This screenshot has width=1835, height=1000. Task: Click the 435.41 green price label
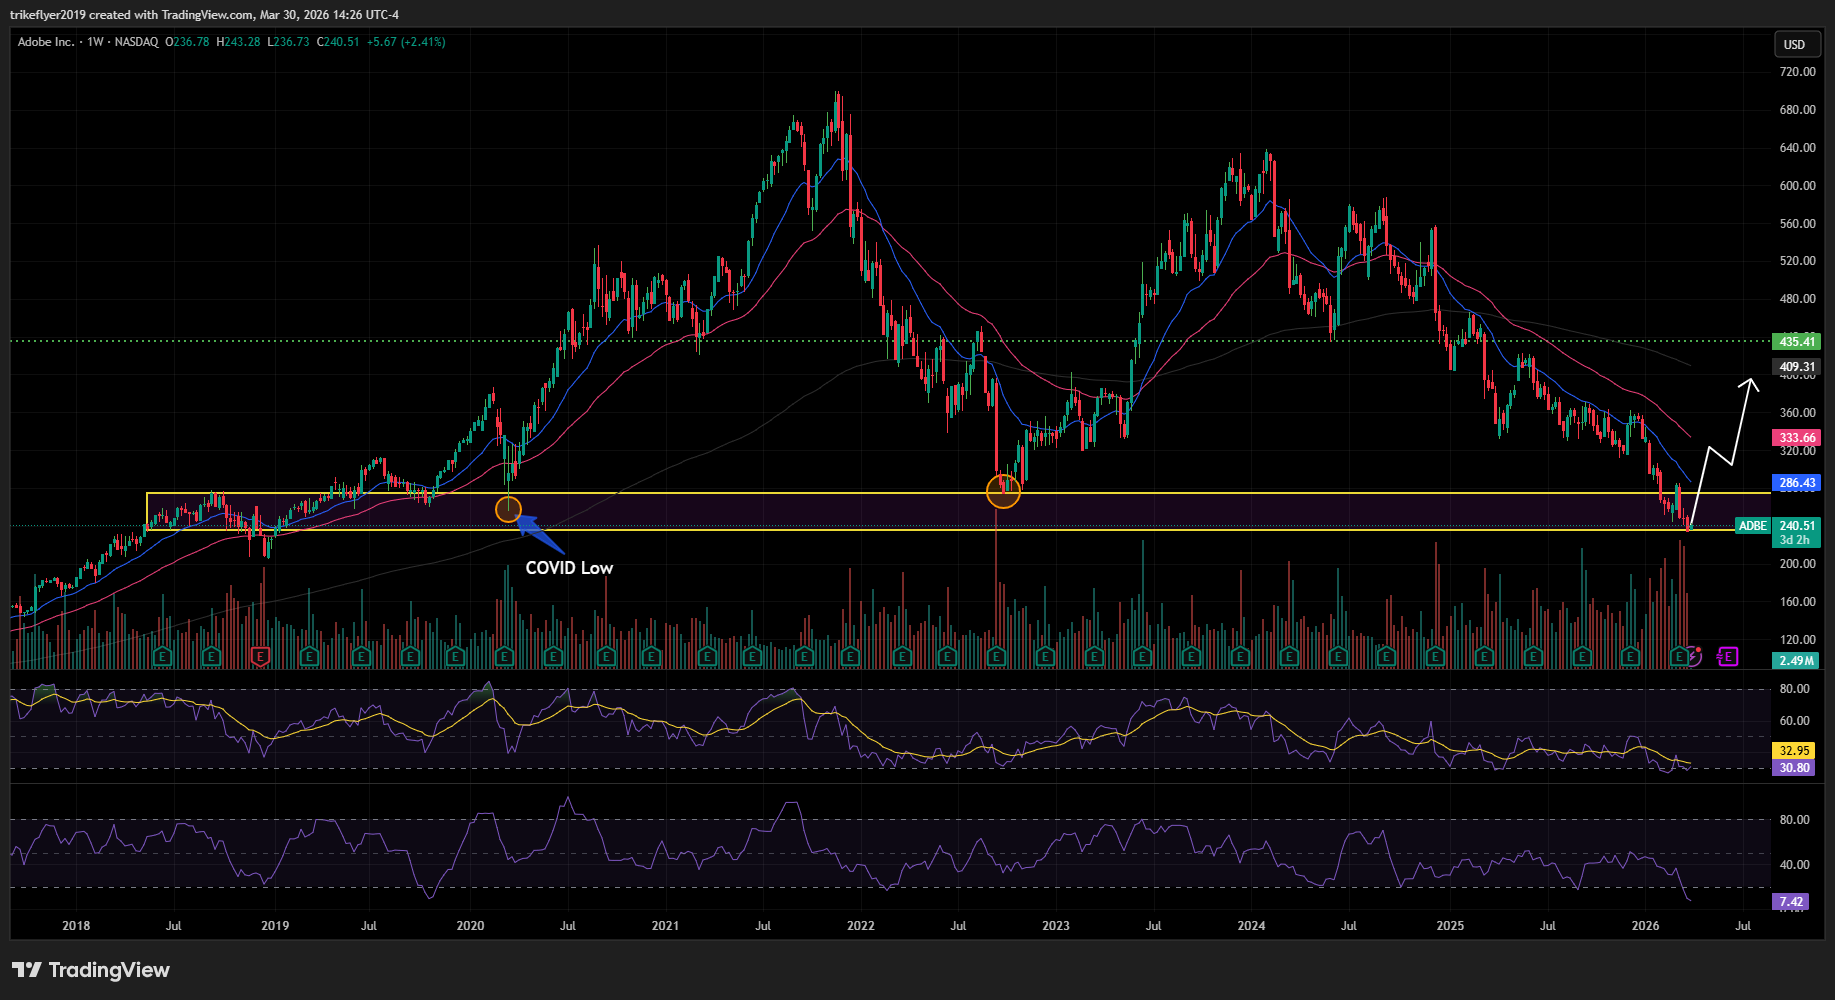[x=1797, y=342]
